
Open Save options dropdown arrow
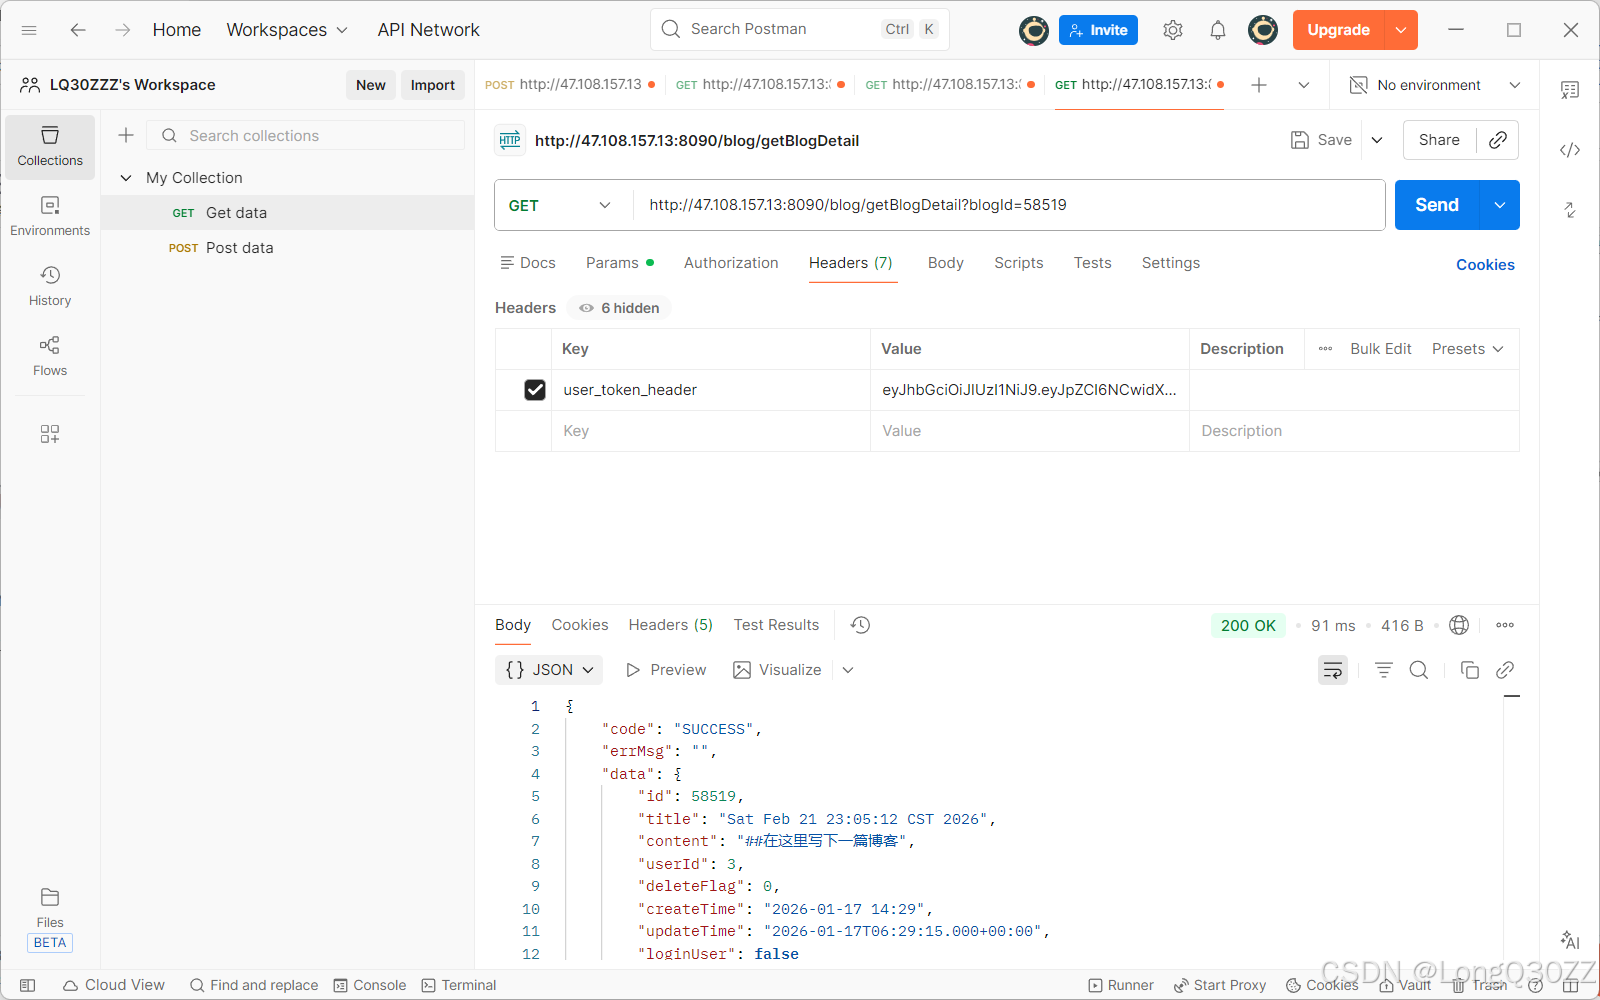pos(1377,140)
